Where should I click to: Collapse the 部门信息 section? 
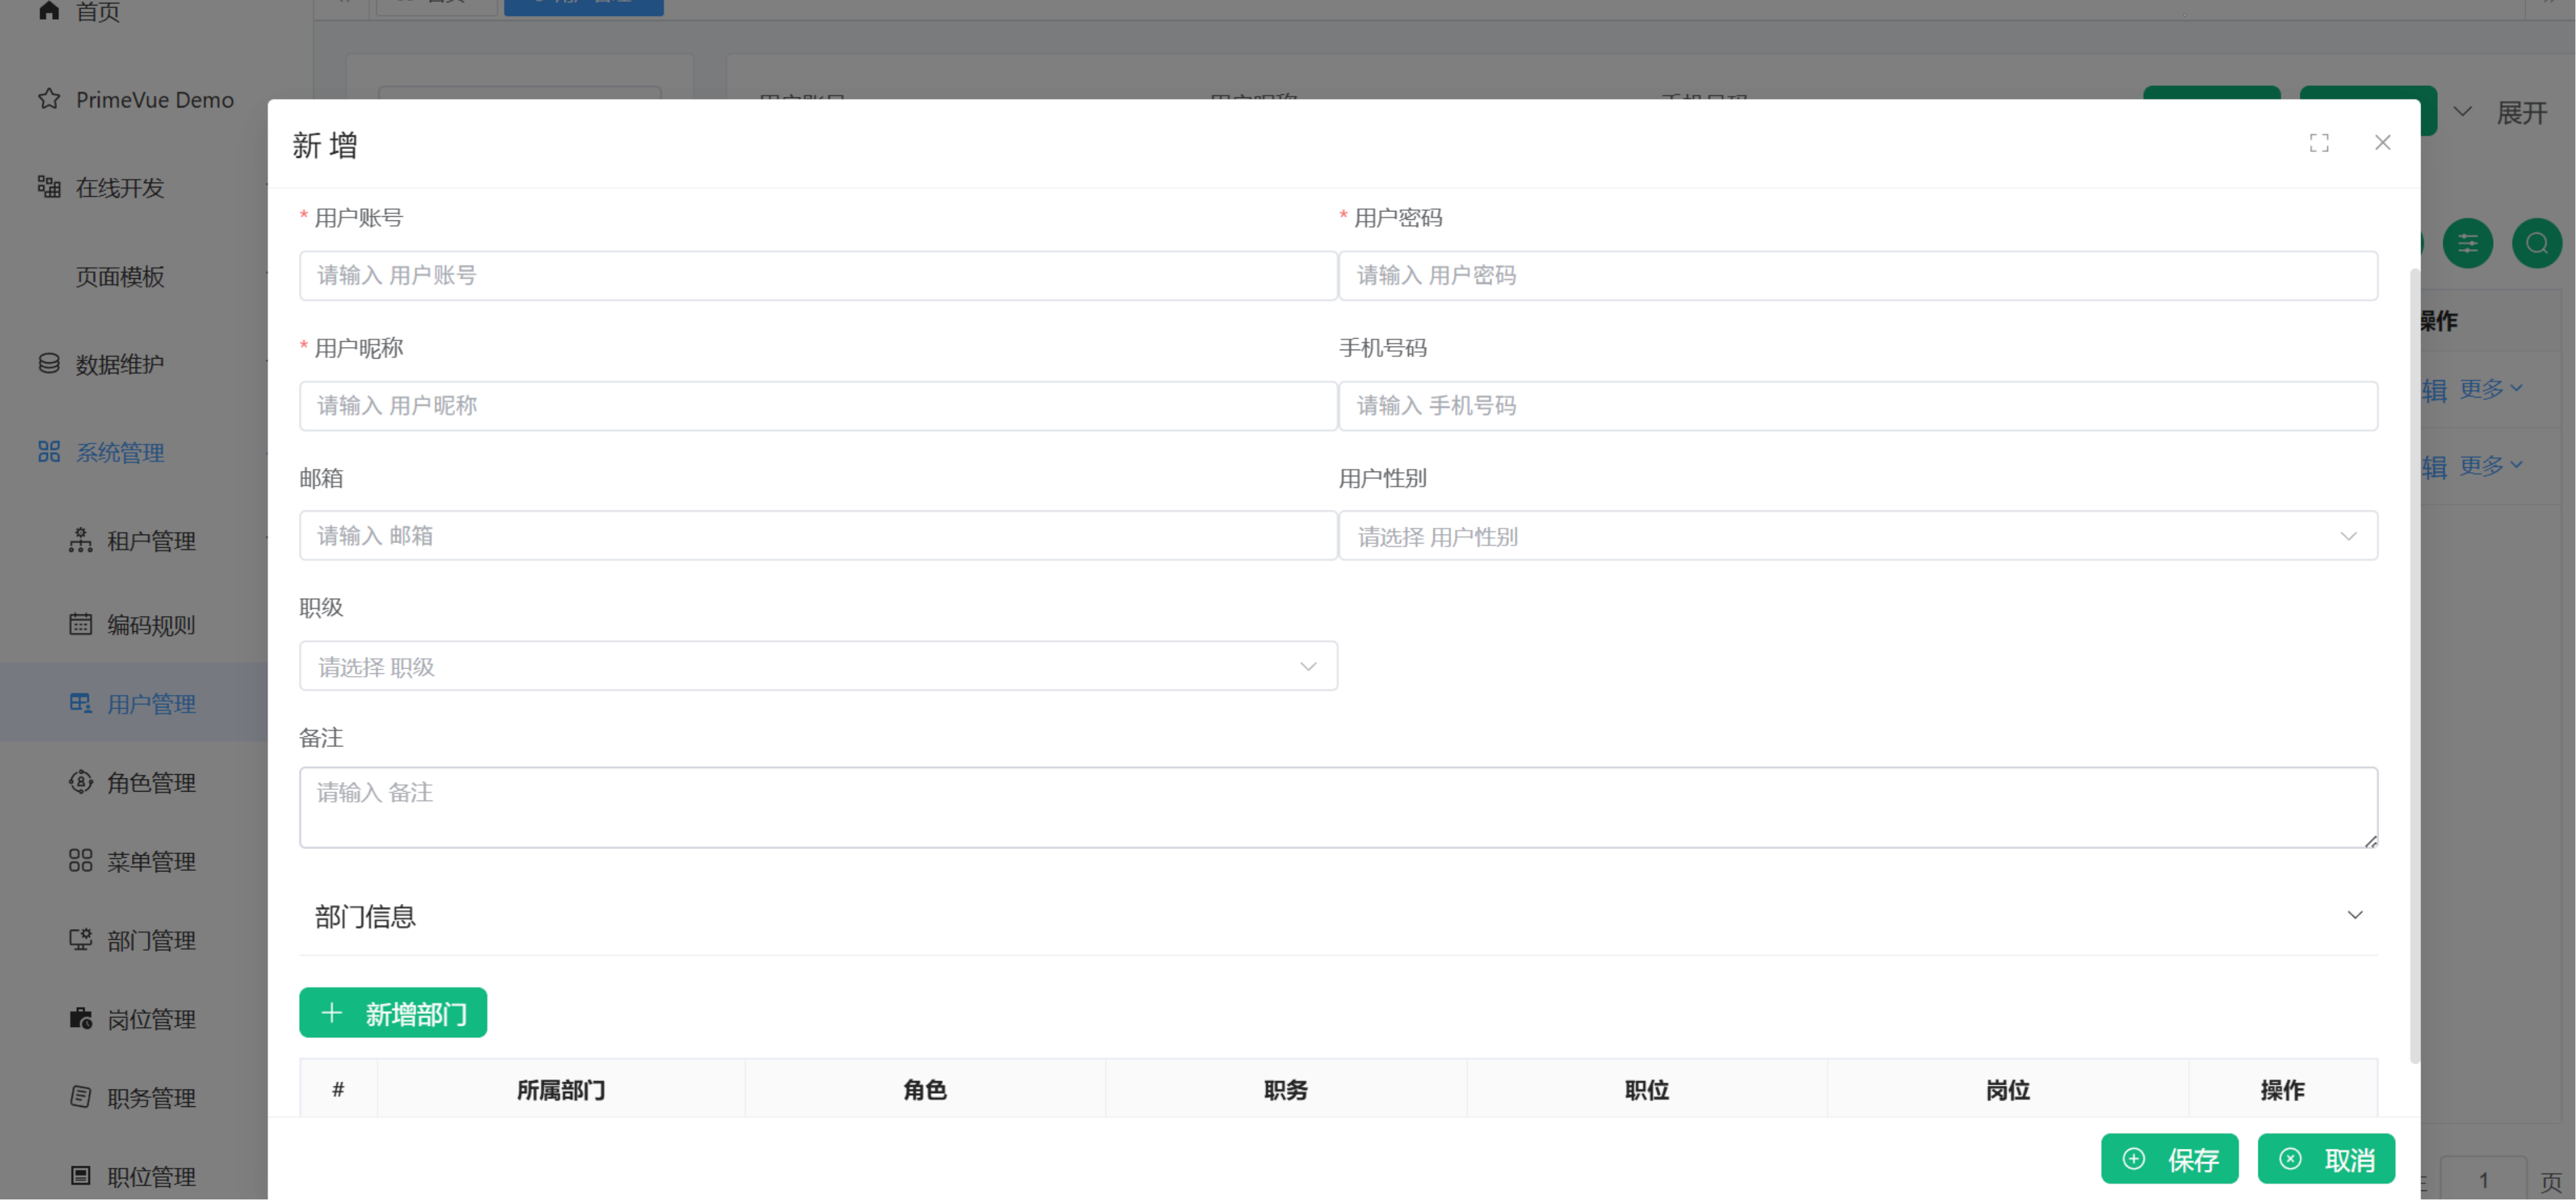[2354, 915]
